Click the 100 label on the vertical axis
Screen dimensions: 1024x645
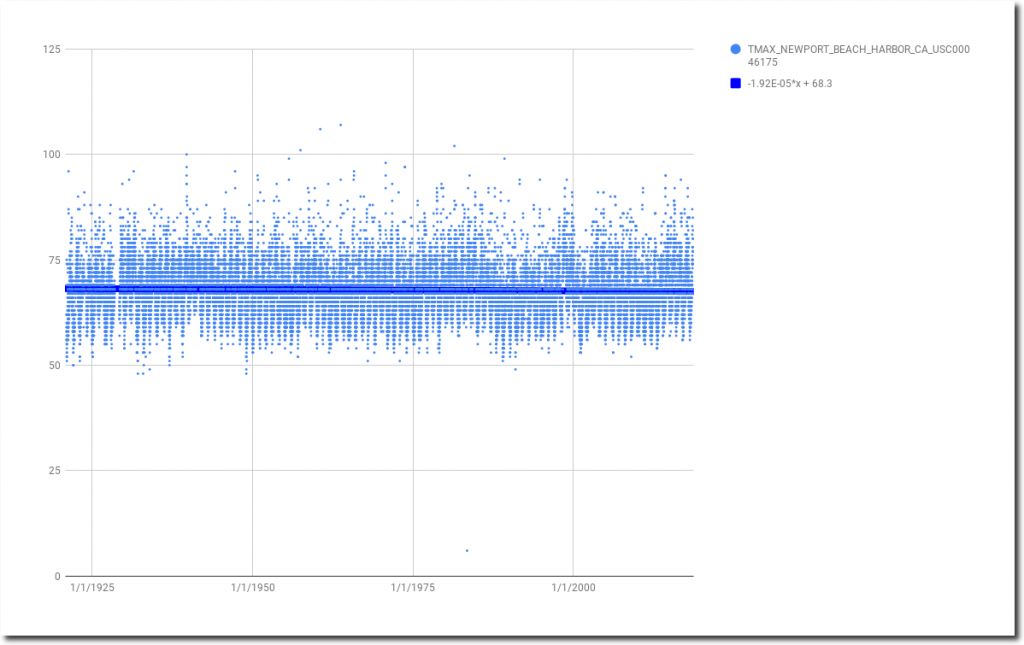pyautogui.click(x=51, y=154)
